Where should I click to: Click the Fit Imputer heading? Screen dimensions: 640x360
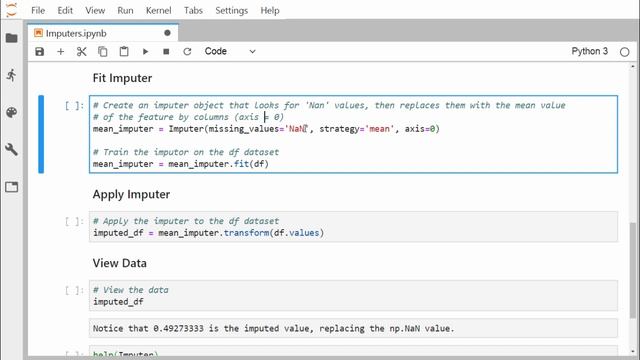coord(122,78)
